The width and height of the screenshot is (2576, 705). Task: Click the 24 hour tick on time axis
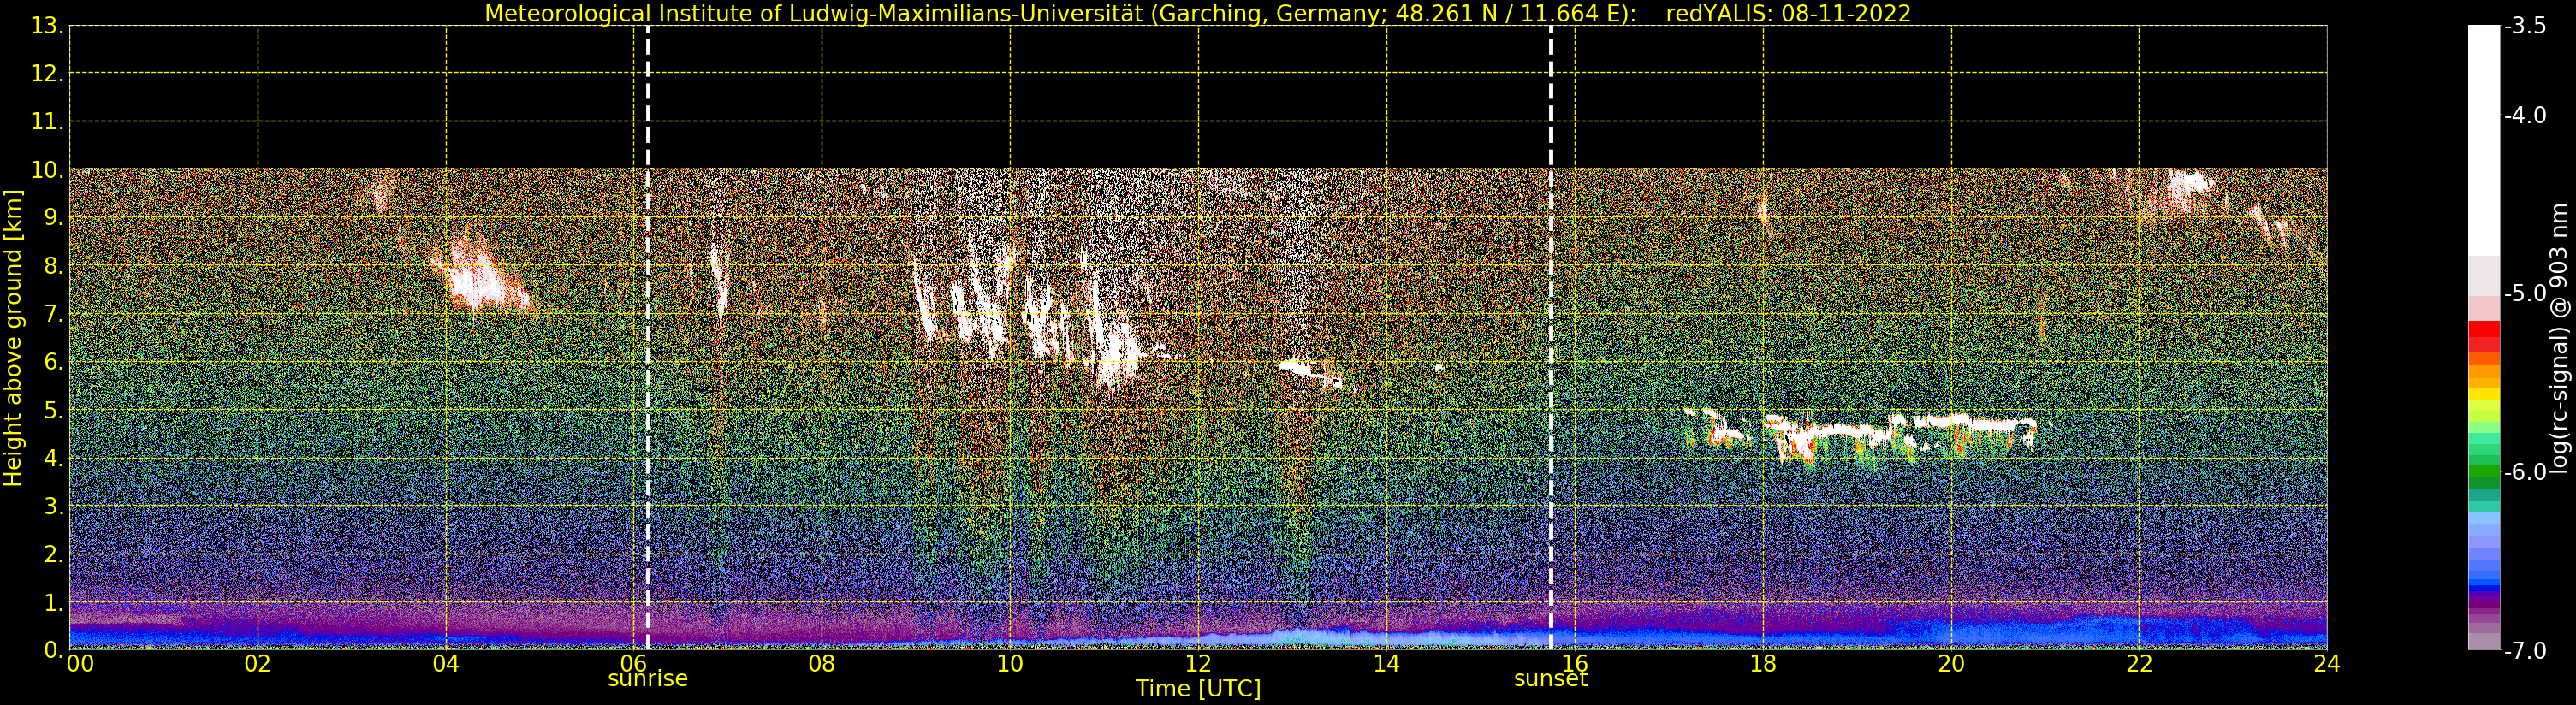2327,664
